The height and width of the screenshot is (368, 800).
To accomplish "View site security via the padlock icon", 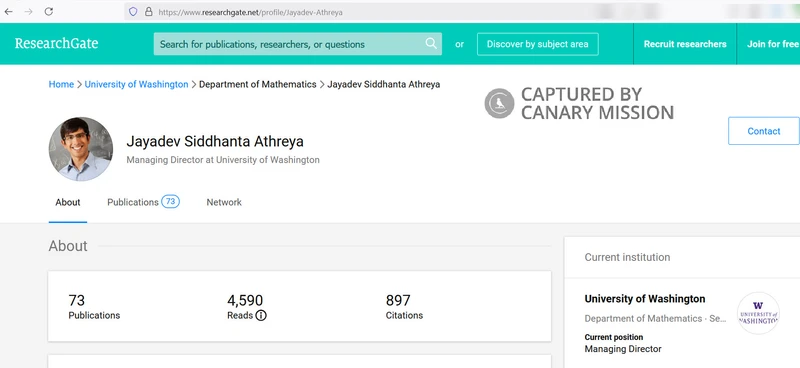I will tap(148, 11).
